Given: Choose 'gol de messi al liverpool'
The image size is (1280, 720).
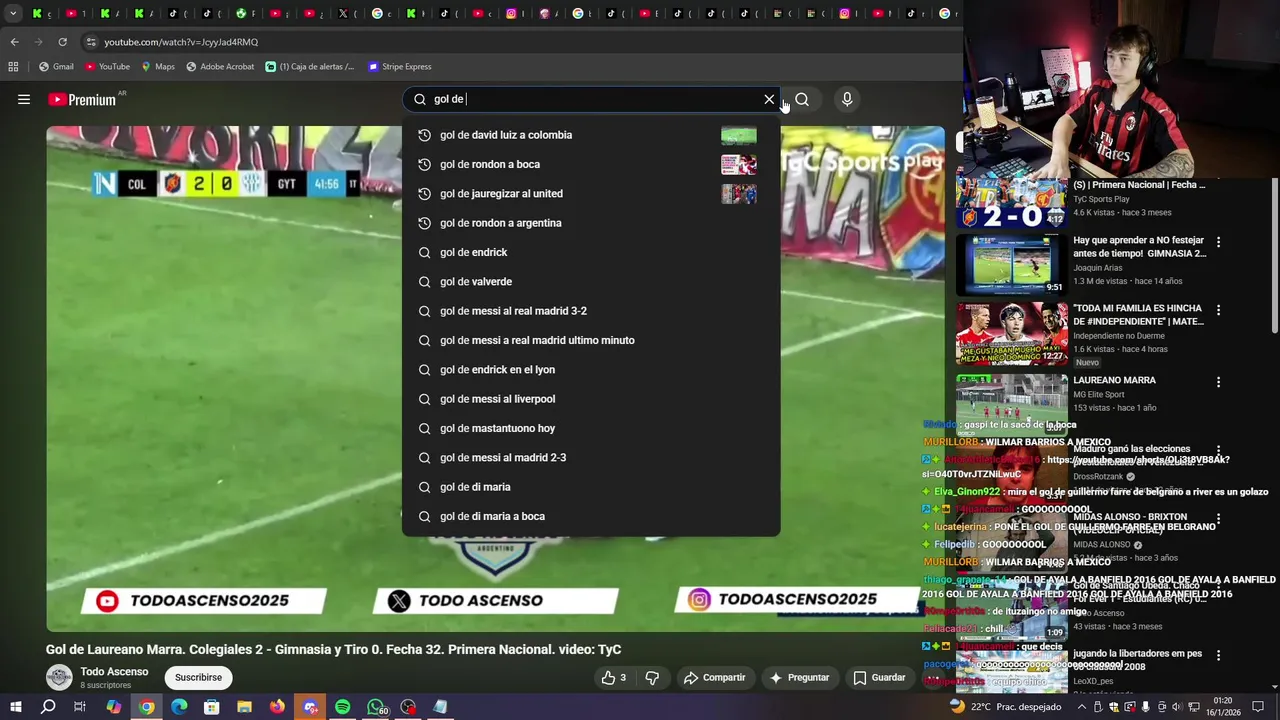Looking at the screenshot, I should [x=590, y=399].
